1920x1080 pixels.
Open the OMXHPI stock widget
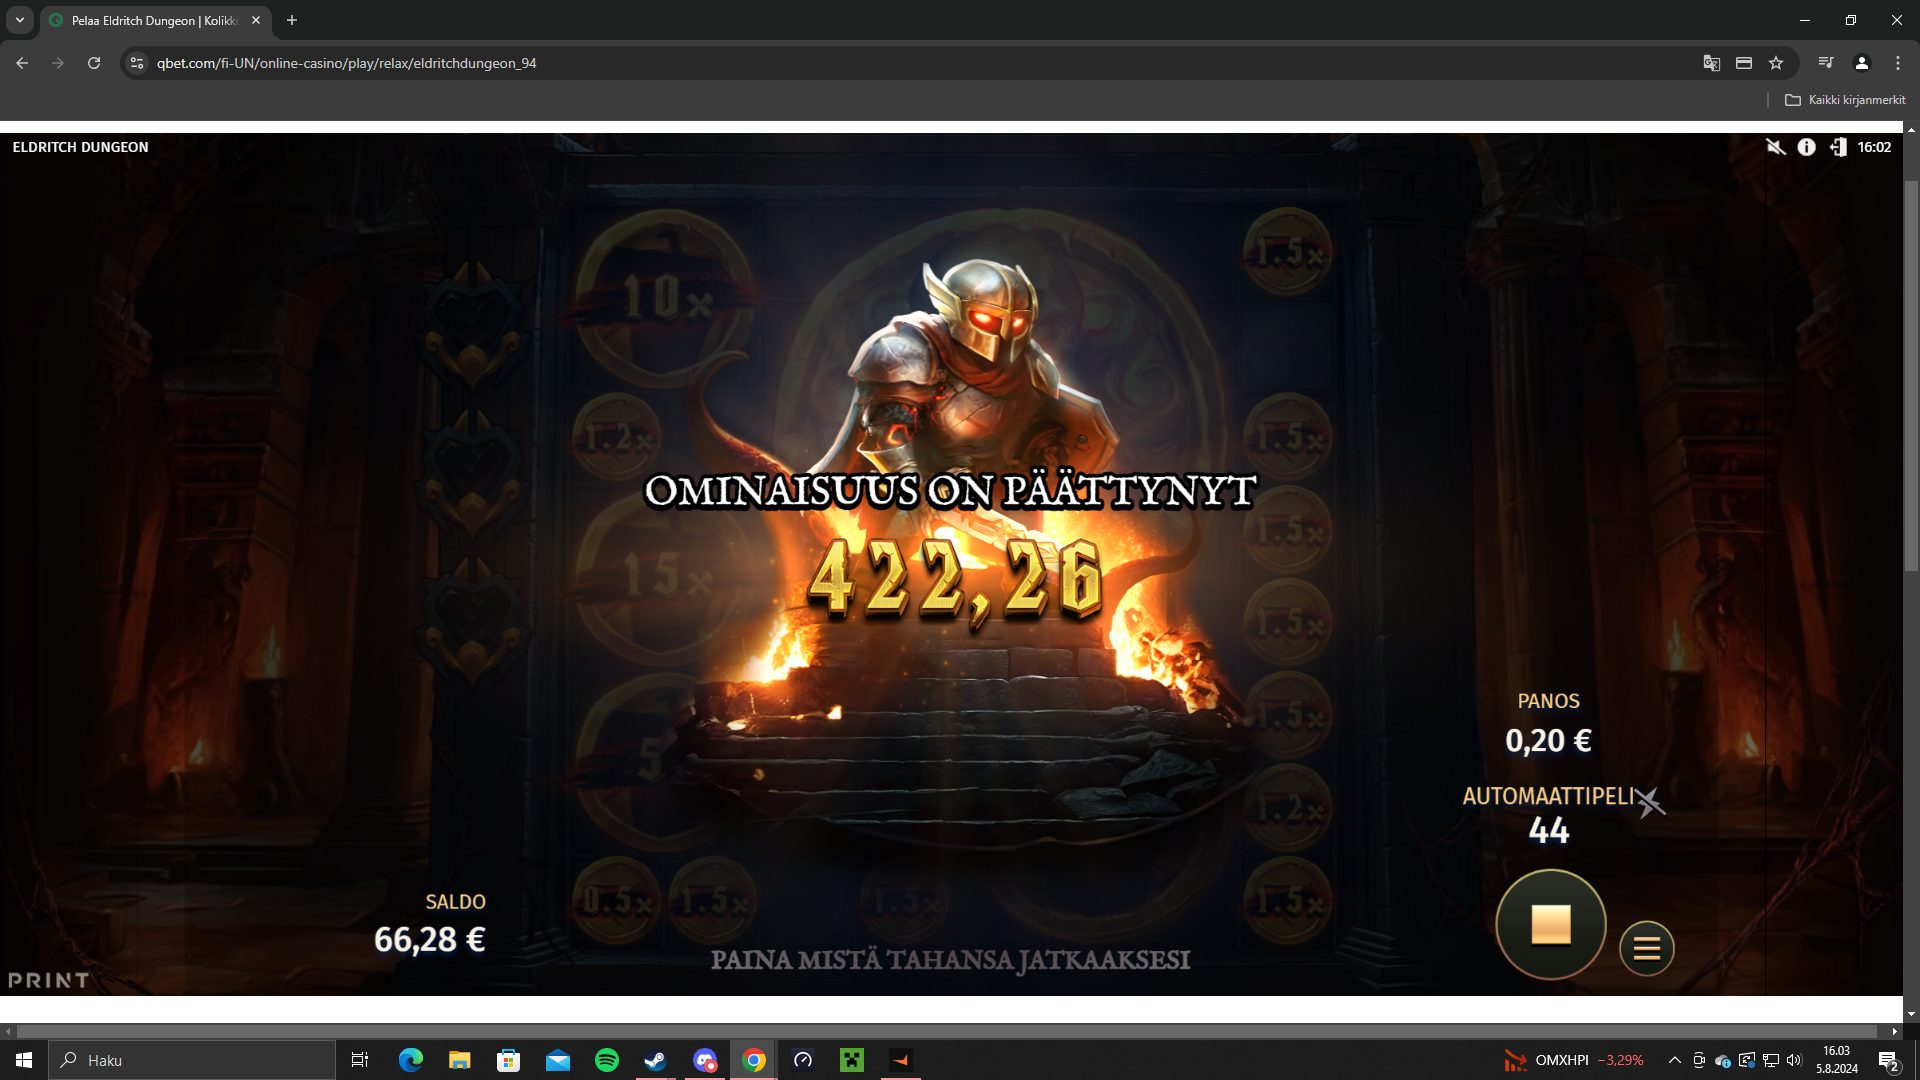coord(1574,1060)
